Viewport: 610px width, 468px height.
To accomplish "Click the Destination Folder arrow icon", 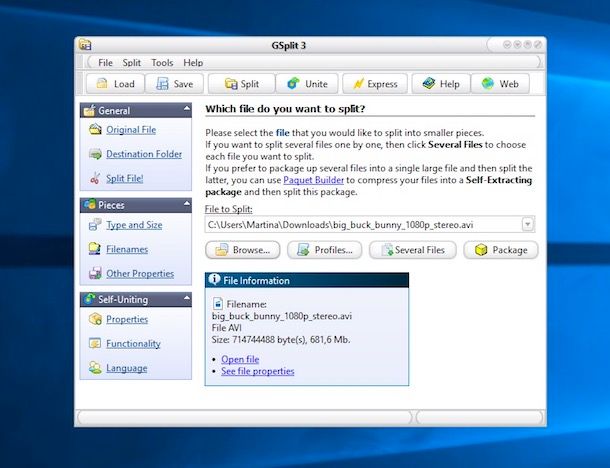I will coord(95,154).
